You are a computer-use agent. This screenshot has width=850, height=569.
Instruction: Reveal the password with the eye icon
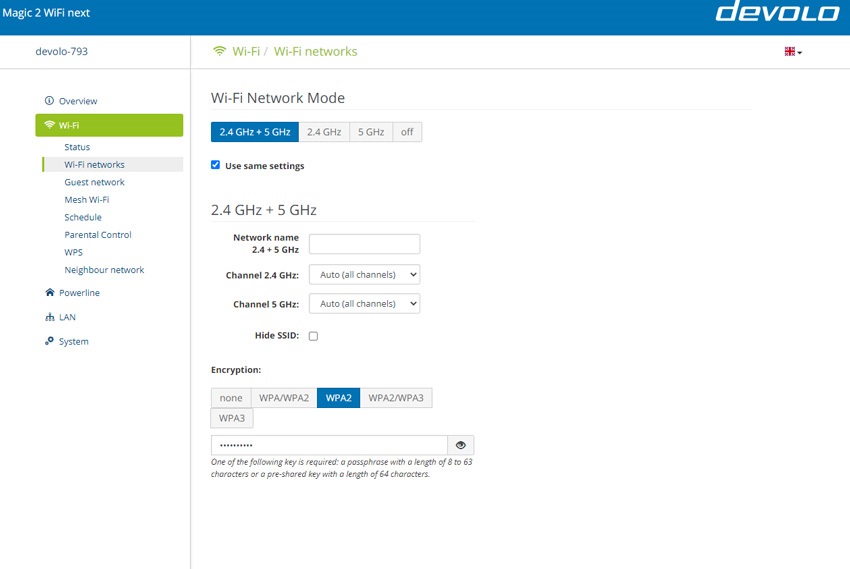pyautogui.click(x=461, y=445)
